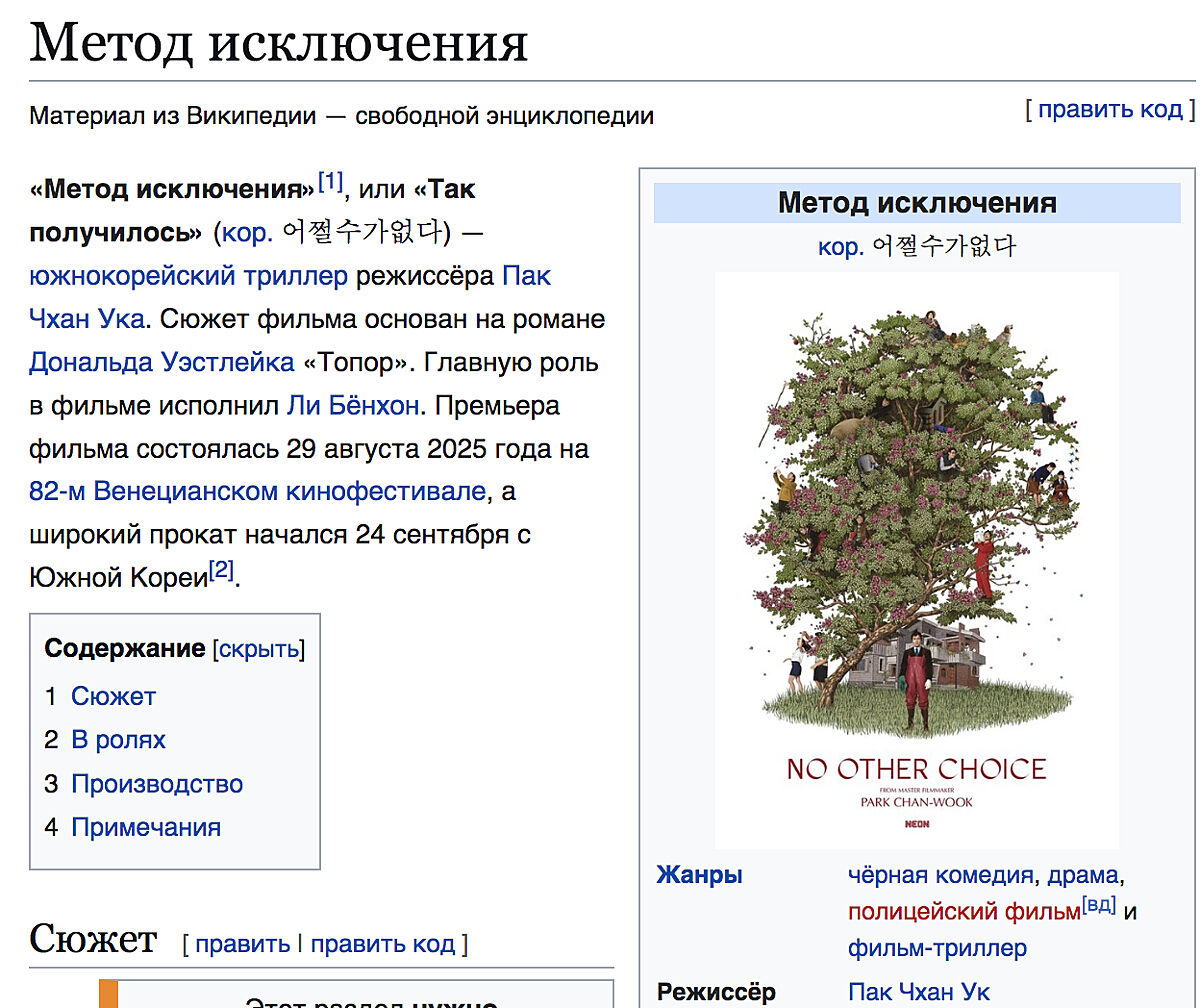Image resolution: width=1200 pixels, height=1008 pixels.
Task: Open «Пак Чхан Ук» in infobox director row
Action: [918, 992]
